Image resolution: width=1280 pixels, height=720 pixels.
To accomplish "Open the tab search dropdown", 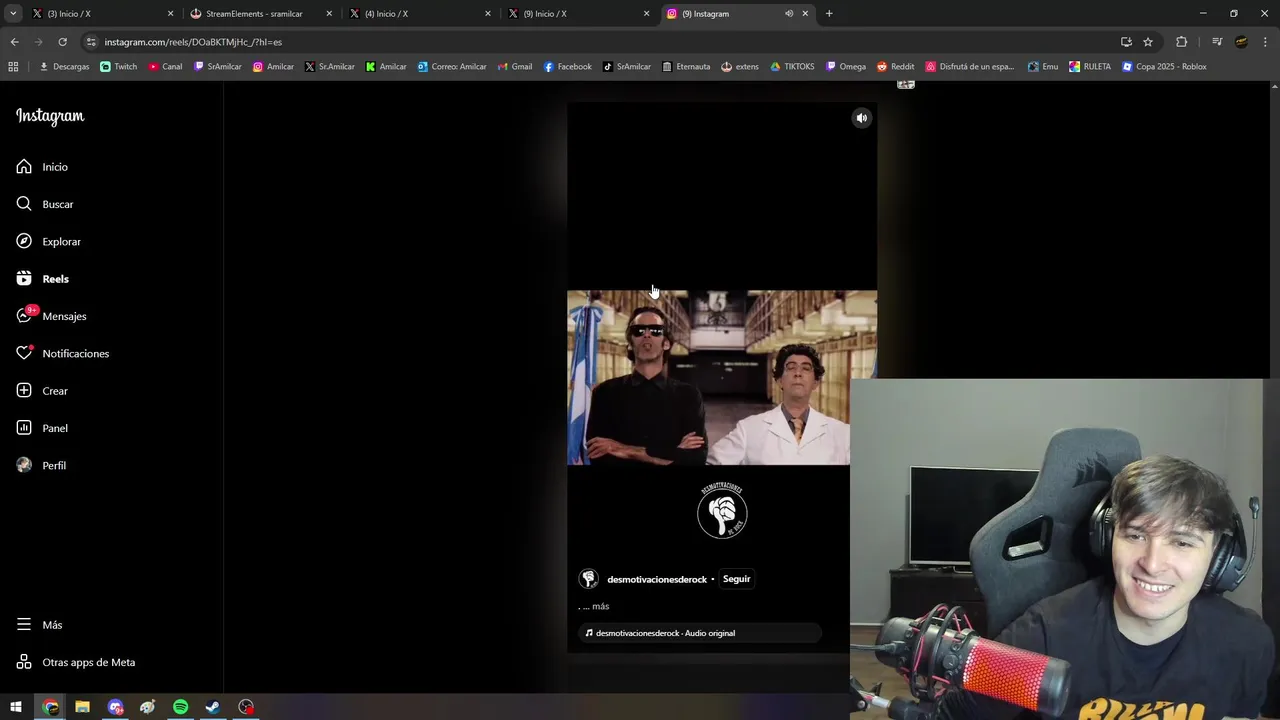I will click(13, 14).
